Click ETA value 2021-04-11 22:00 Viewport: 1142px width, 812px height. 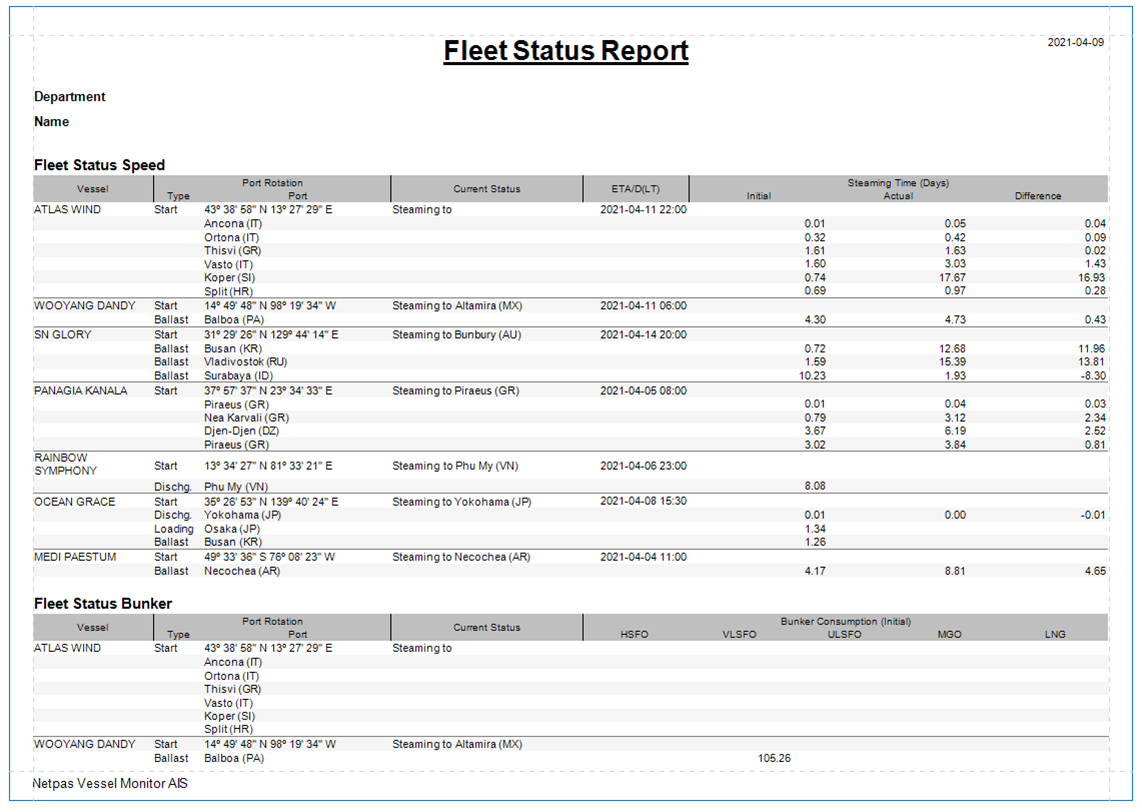643,210
